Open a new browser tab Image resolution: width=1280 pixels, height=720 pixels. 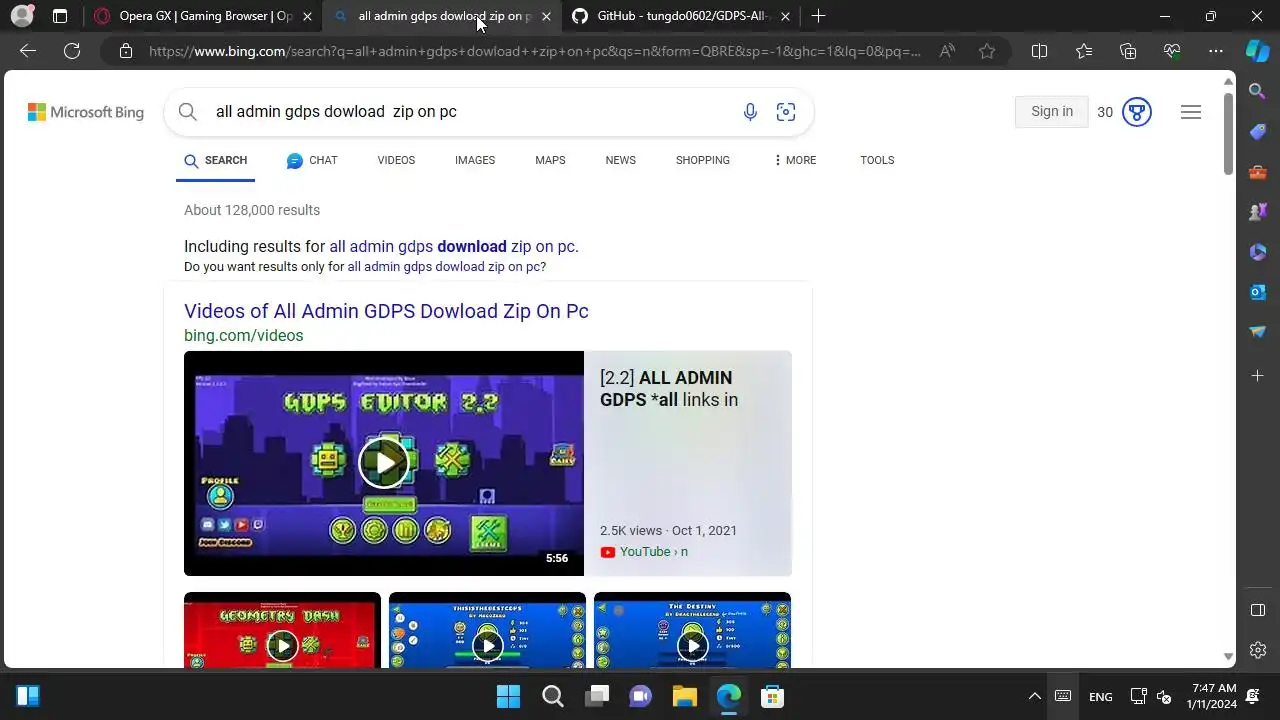pos(818,16)
